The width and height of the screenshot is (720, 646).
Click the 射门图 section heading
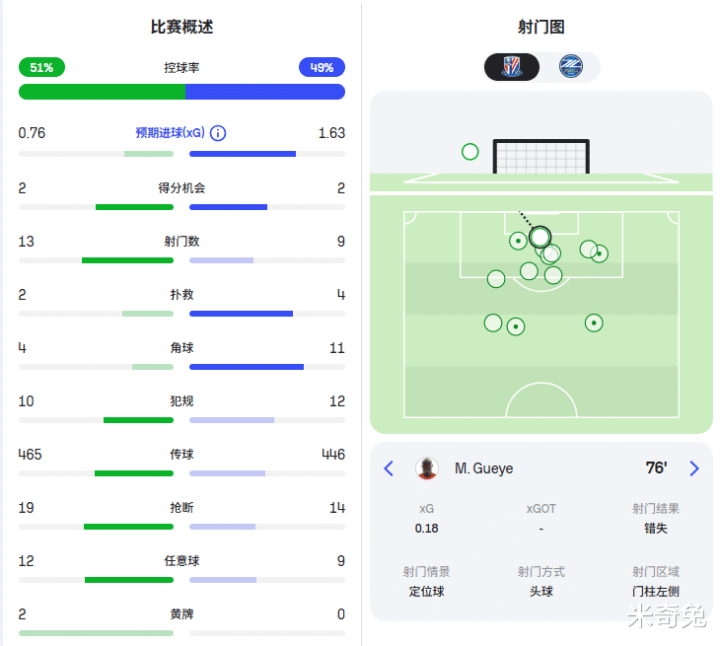pyautogui.click(x=541, y=27)
